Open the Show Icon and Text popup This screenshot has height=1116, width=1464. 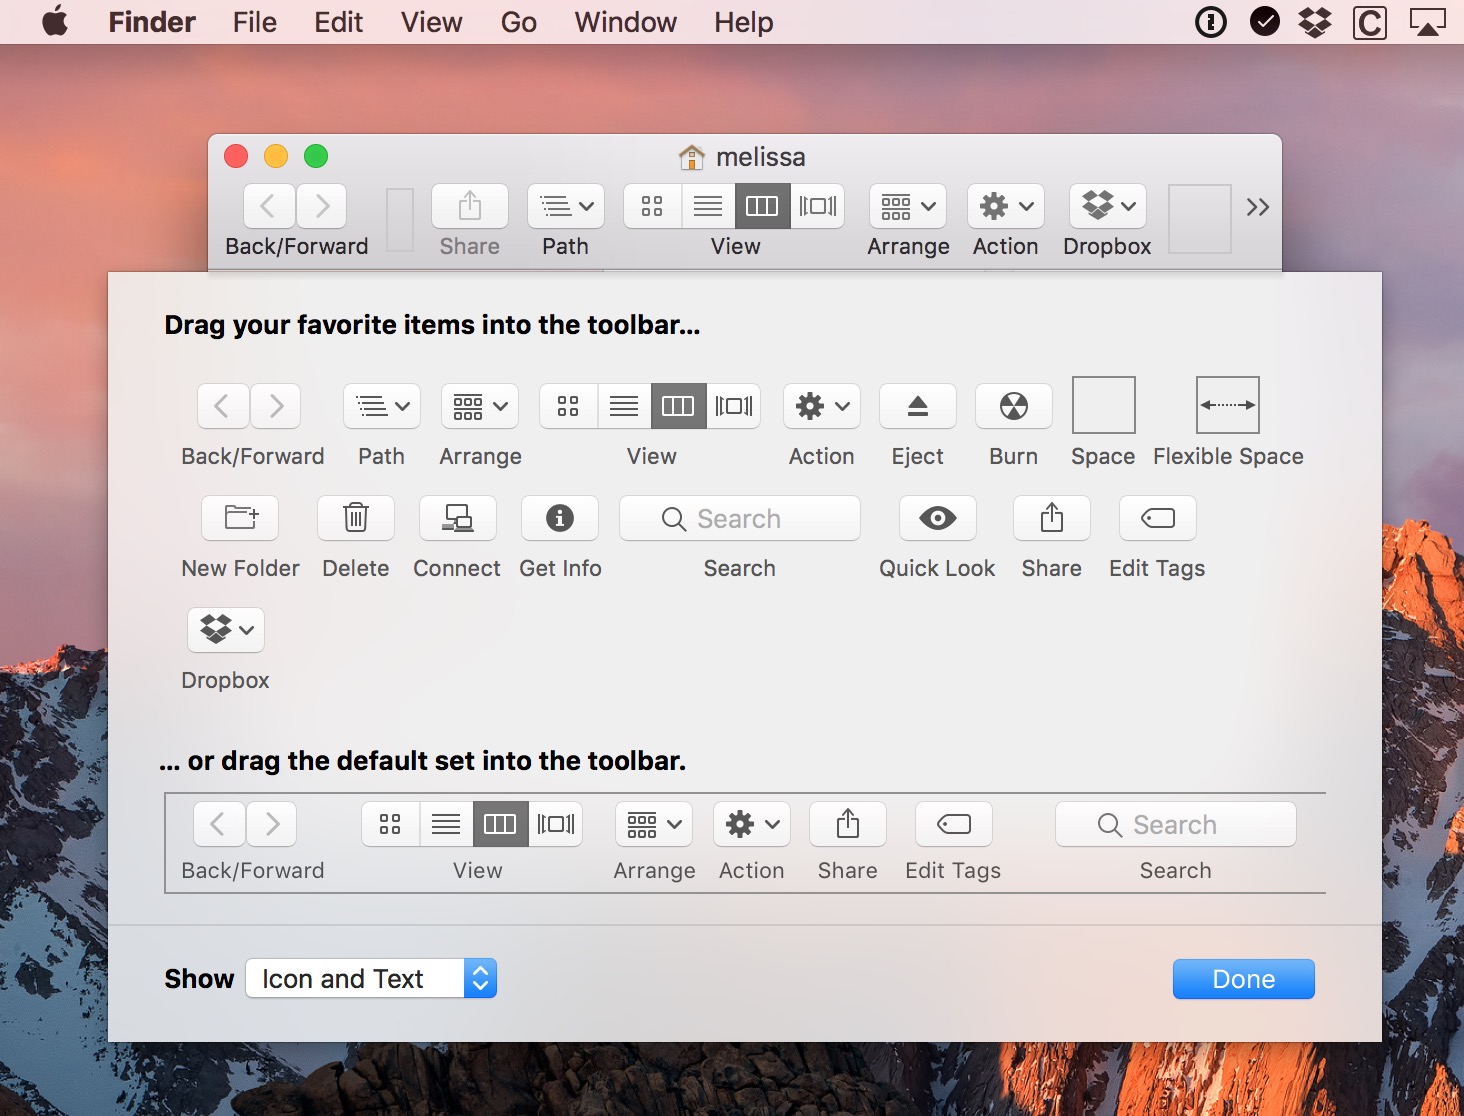371,979
